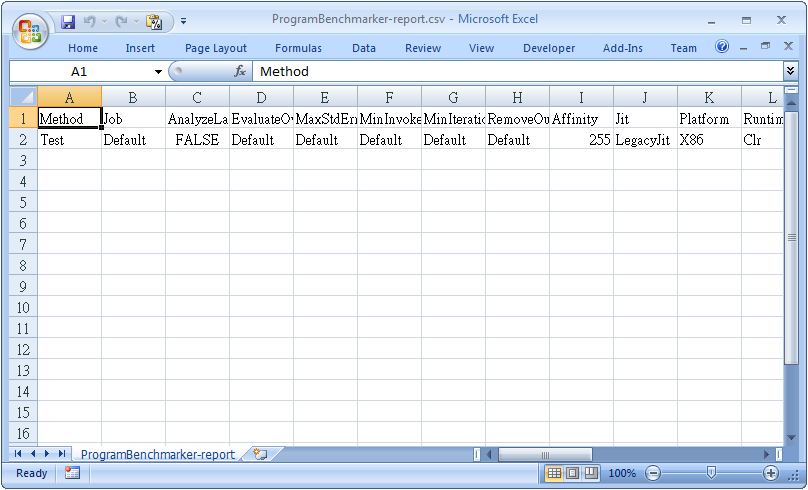
Task: Click the first sheet navigation arrow
Action: coord(19,453)
